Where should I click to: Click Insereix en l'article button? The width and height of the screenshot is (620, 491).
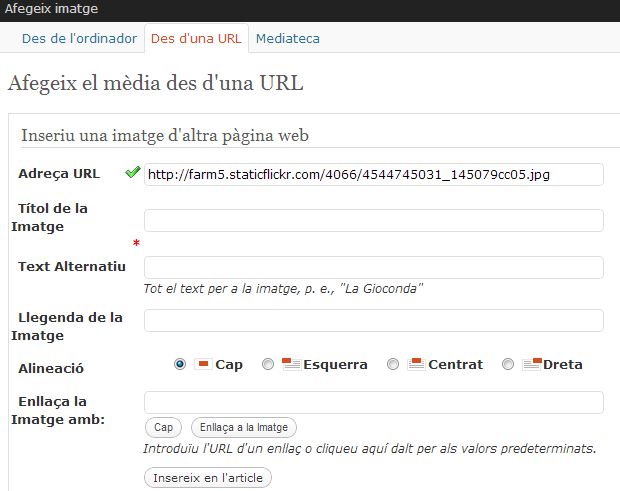point(208,478)
